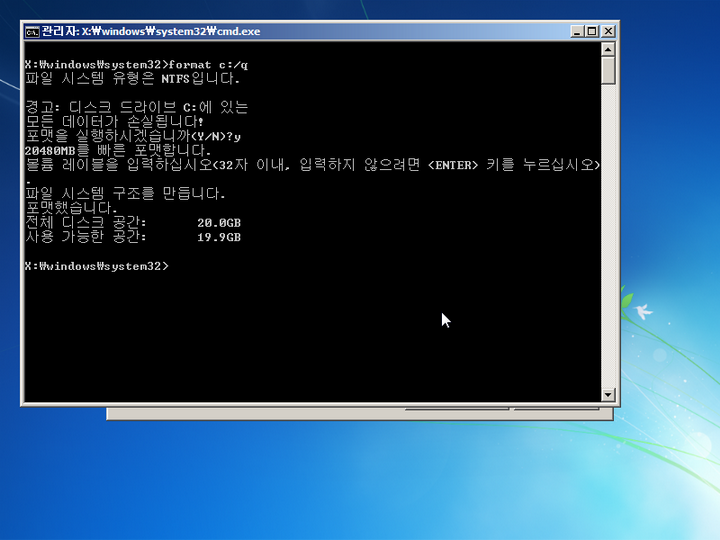Click the 19.9GB available space value
Viewport: 720px width, 540px height.
coord(219,237)
